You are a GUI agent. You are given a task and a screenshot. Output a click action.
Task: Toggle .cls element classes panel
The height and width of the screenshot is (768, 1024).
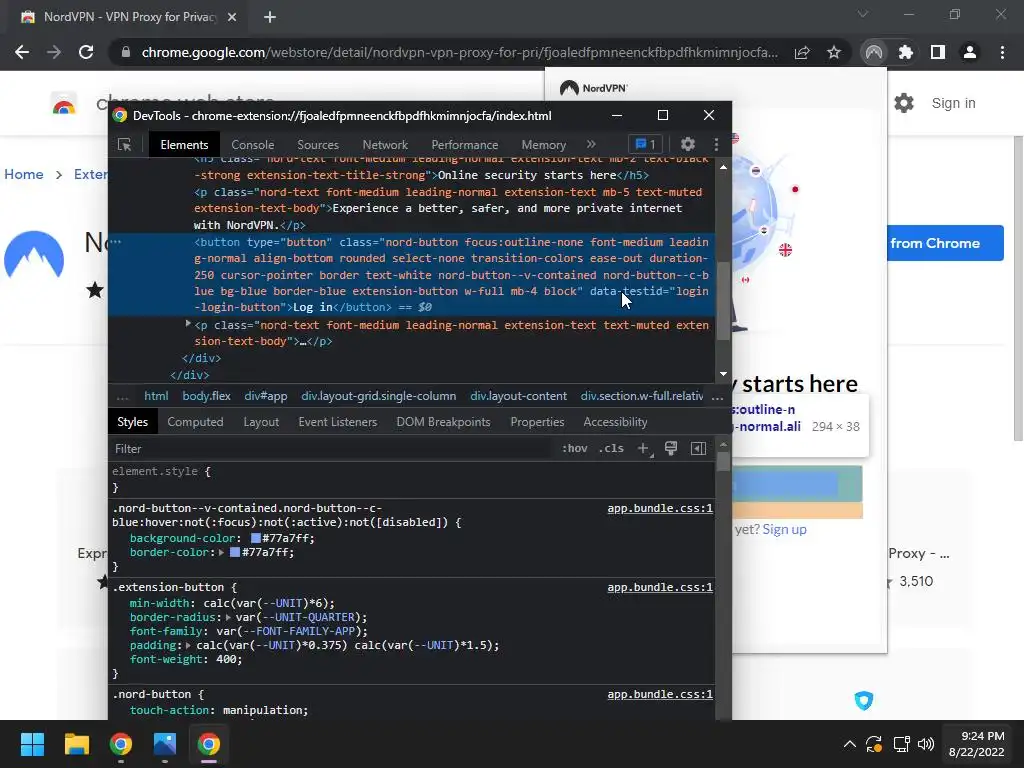611,448
